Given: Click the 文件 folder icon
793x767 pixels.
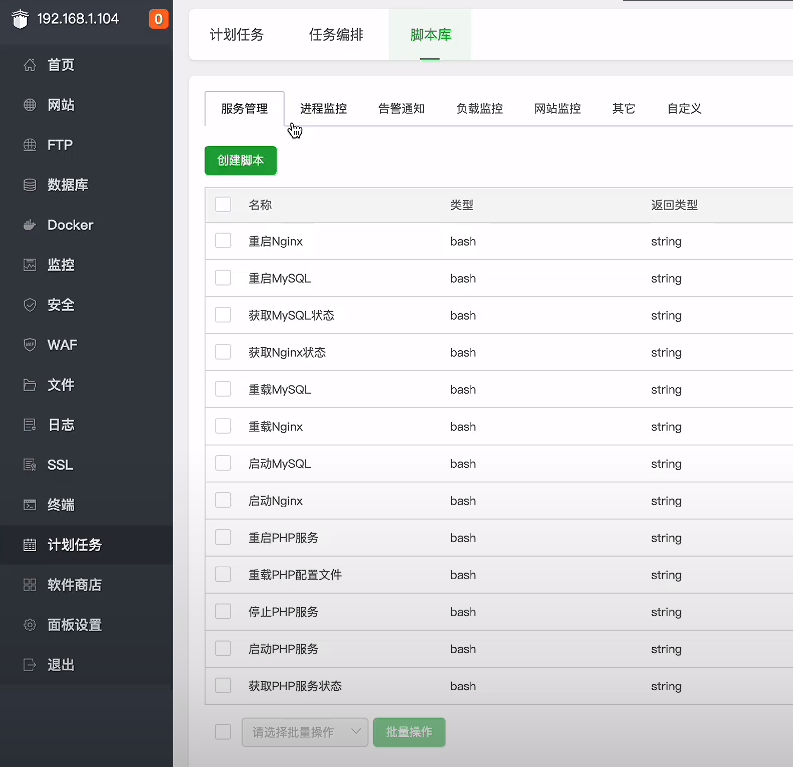Looking at the screenshot, I should [x=30, y=385].
